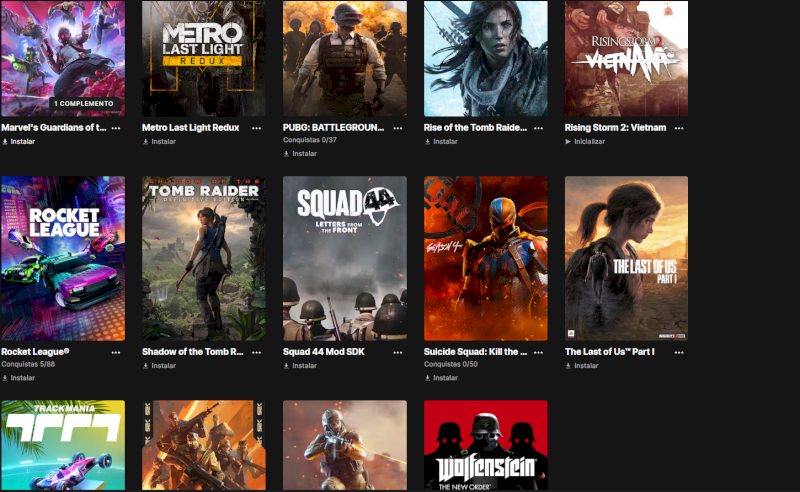This screenshot has height=492, width=800.
Task: Open options menu for Marvel's Guardians
Action: coord(116,128)
